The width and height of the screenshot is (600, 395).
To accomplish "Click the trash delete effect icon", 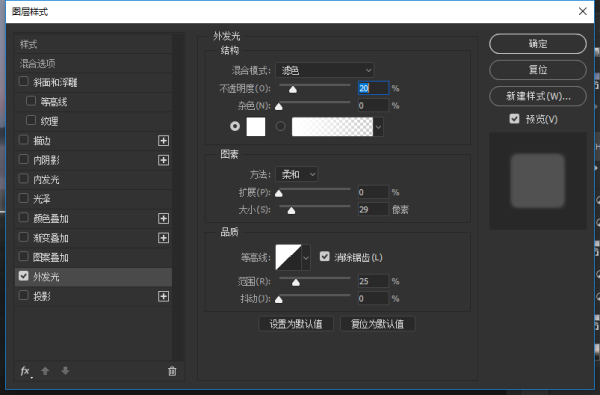I will coord(172,371).
